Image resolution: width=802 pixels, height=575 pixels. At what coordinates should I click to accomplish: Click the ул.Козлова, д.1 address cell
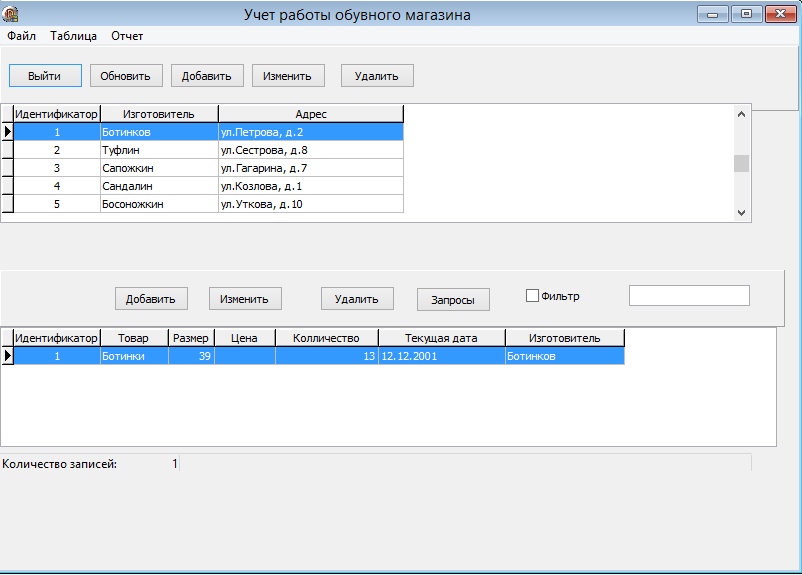[x=311, y=186]
